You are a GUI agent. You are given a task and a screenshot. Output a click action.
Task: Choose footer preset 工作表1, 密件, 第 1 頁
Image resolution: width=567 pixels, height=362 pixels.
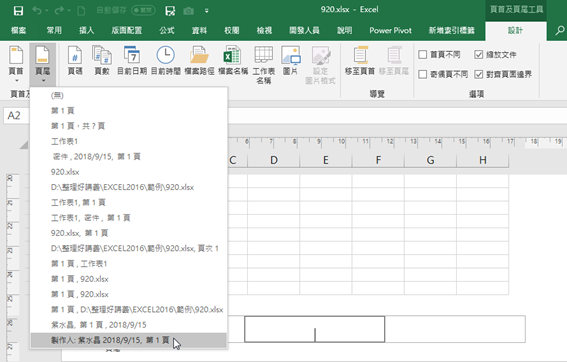tap(129, 218)
